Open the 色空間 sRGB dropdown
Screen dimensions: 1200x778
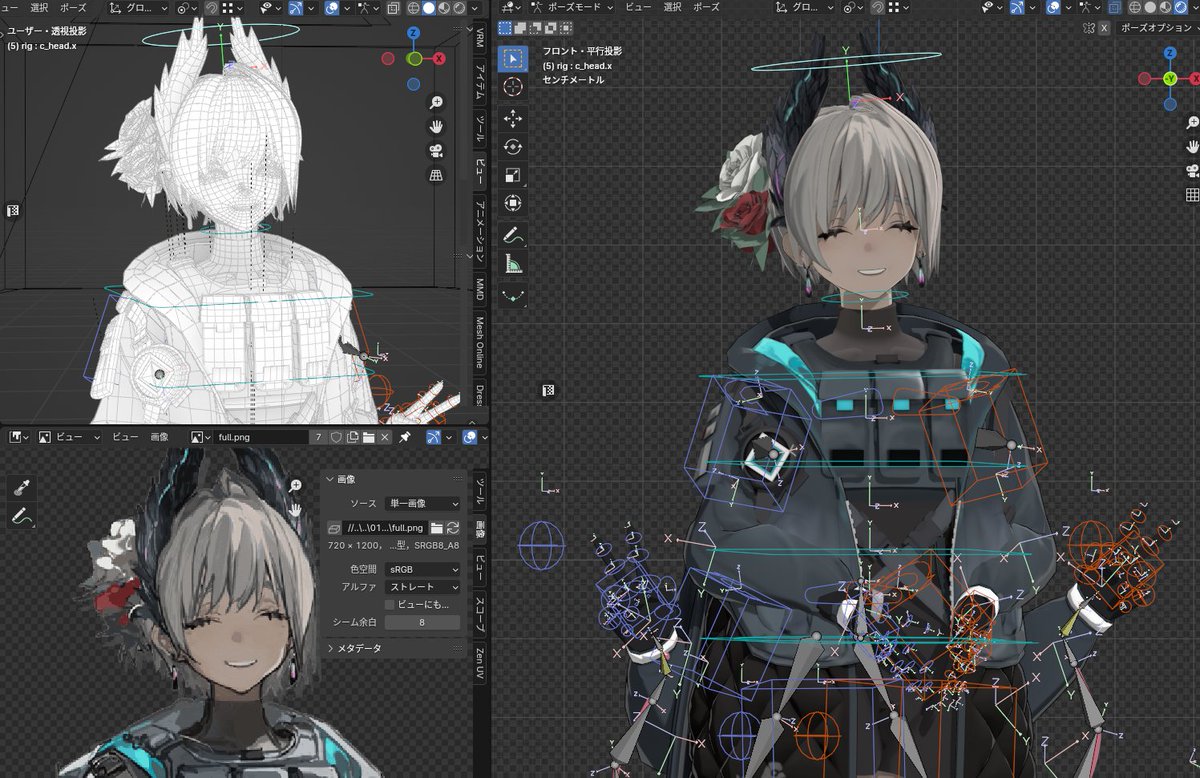[423, 568]
